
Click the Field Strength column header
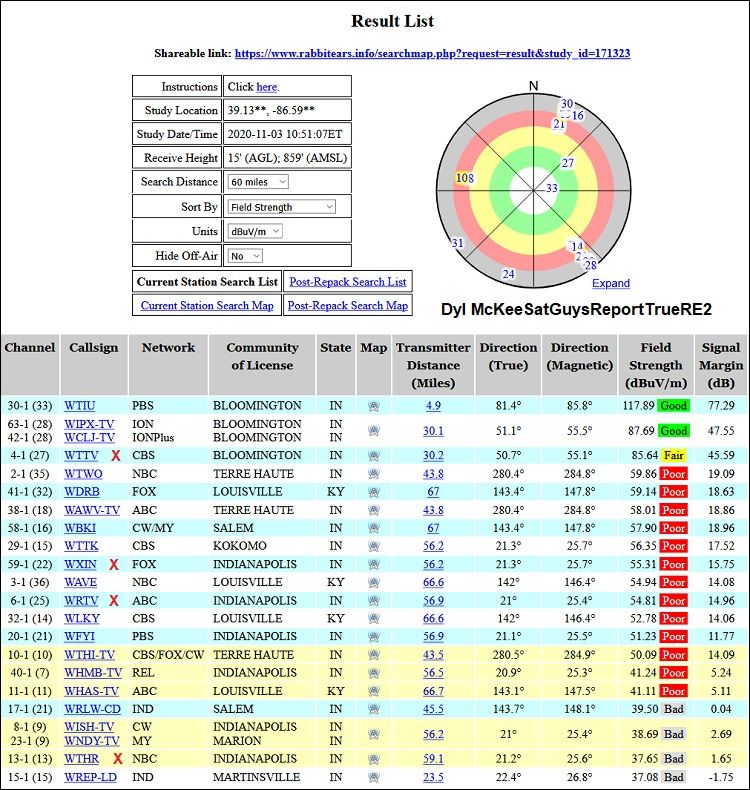point(656,365)
